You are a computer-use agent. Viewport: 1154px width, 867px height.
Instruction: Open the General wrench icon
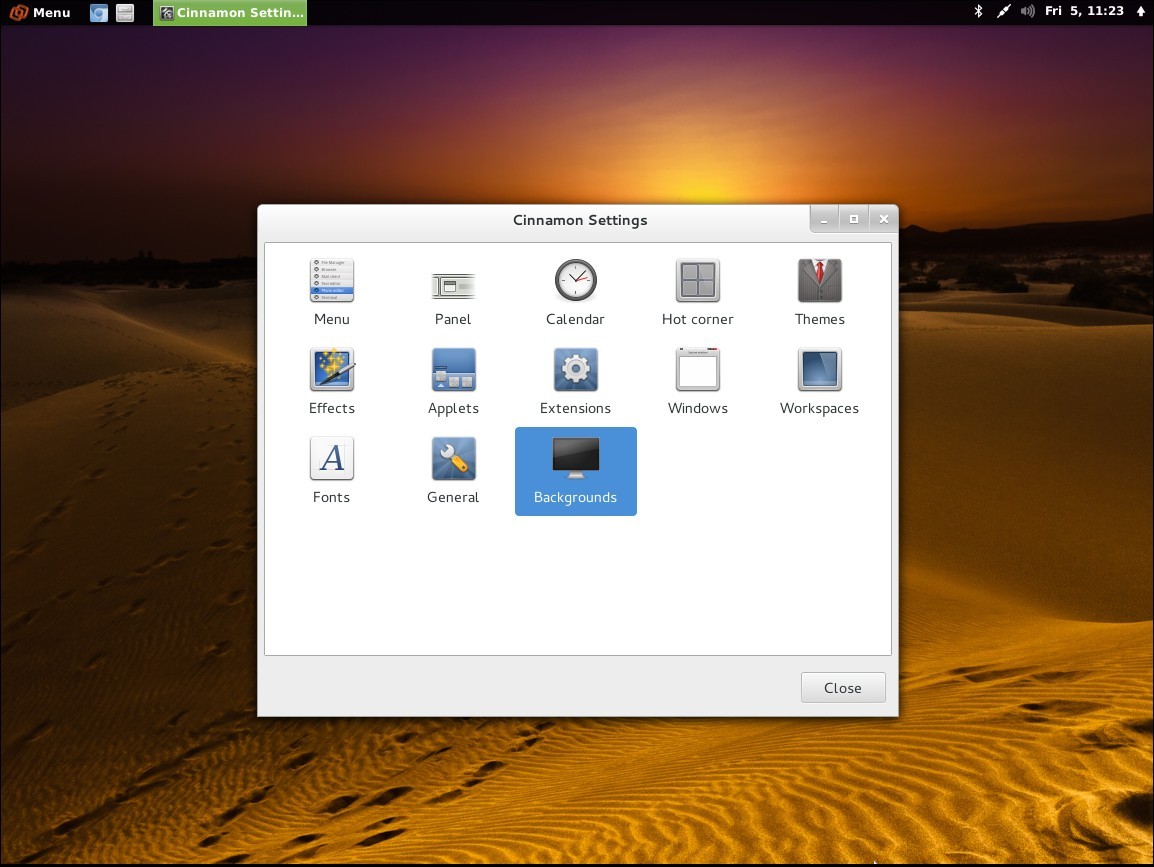click(x=453, y=459)
